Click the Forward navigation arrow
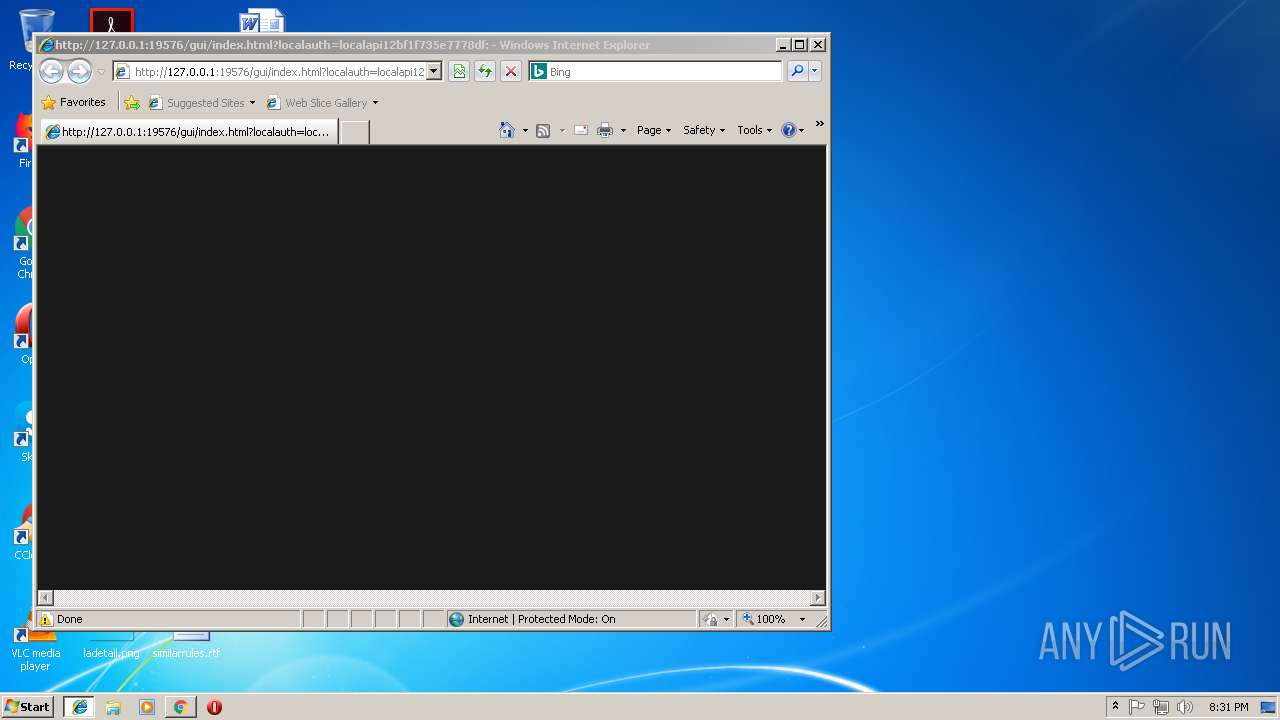 [79, 71]
